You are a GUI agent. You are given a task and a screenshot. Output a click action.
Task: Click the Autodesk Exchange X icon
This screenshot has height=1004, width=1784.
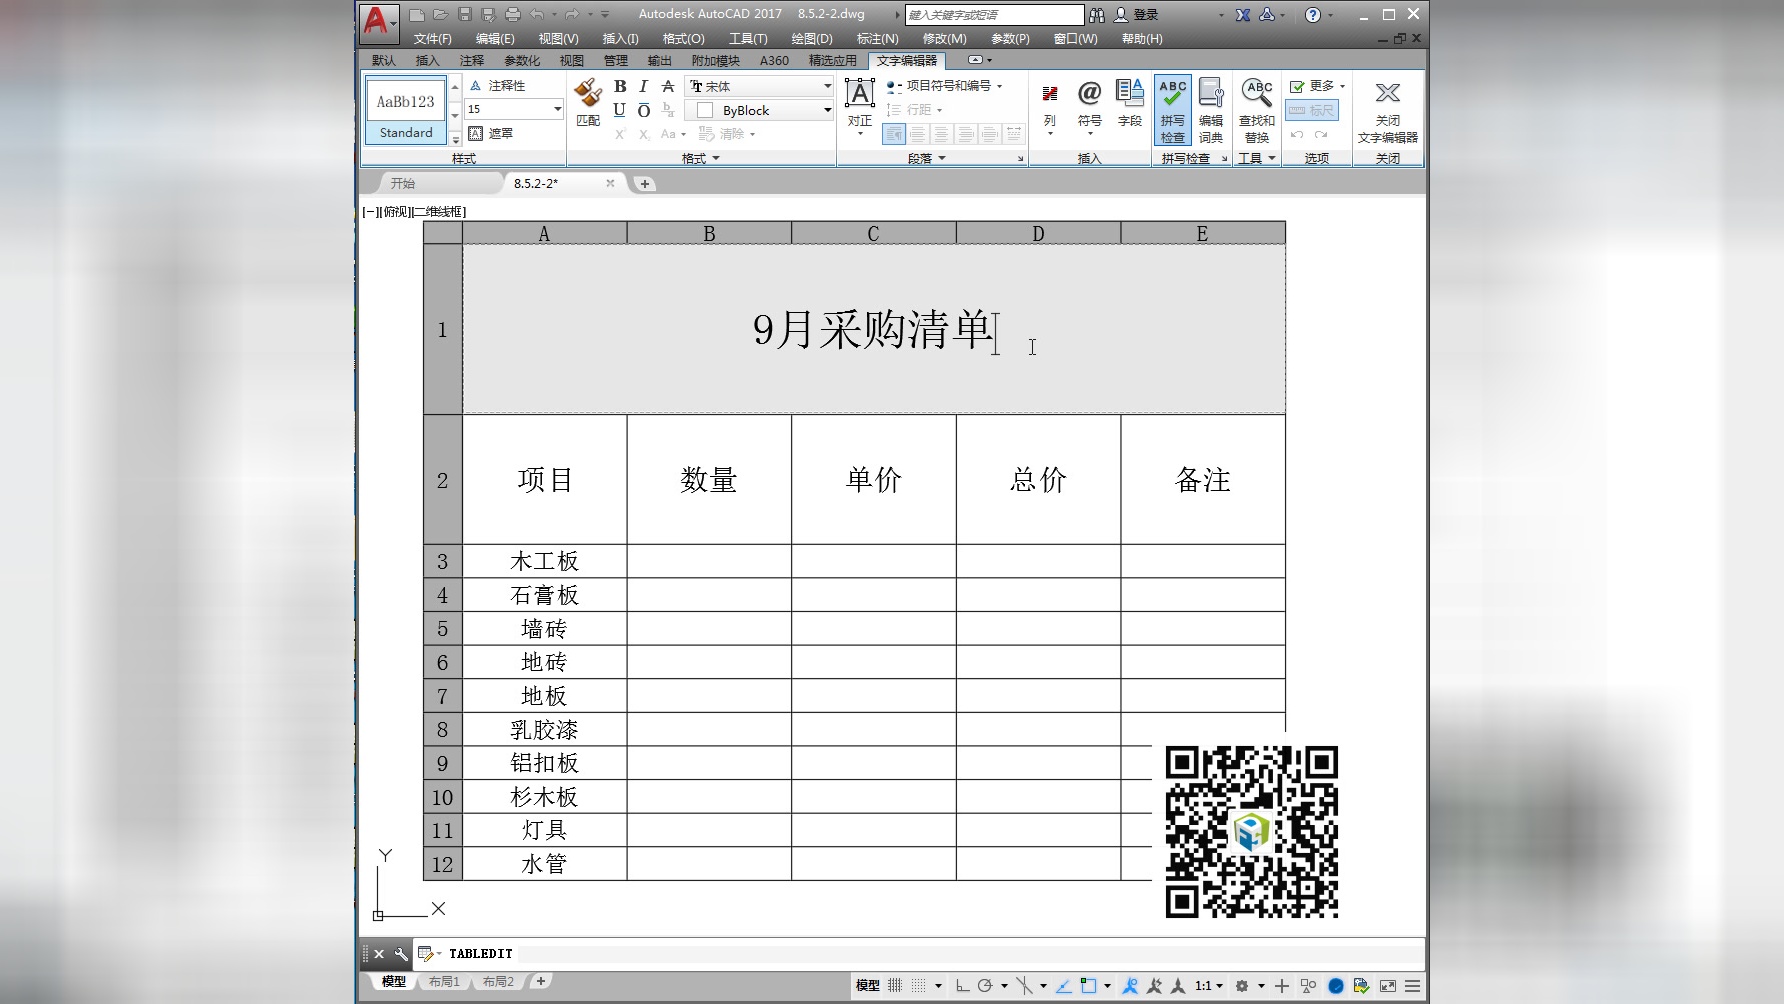[x=1243, y=15]
